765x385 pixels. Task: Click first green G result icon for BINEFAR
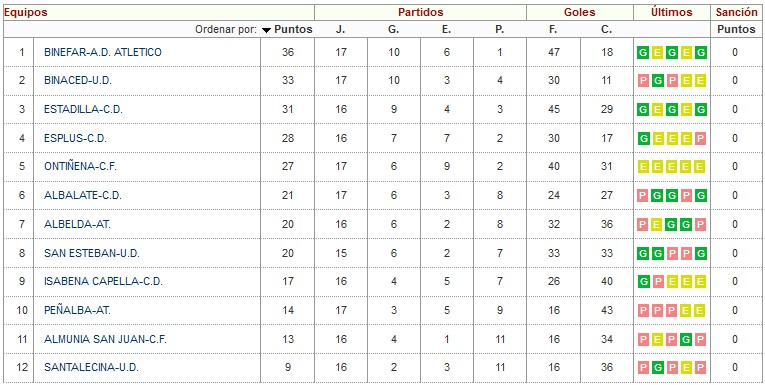[x=643, y=53]
